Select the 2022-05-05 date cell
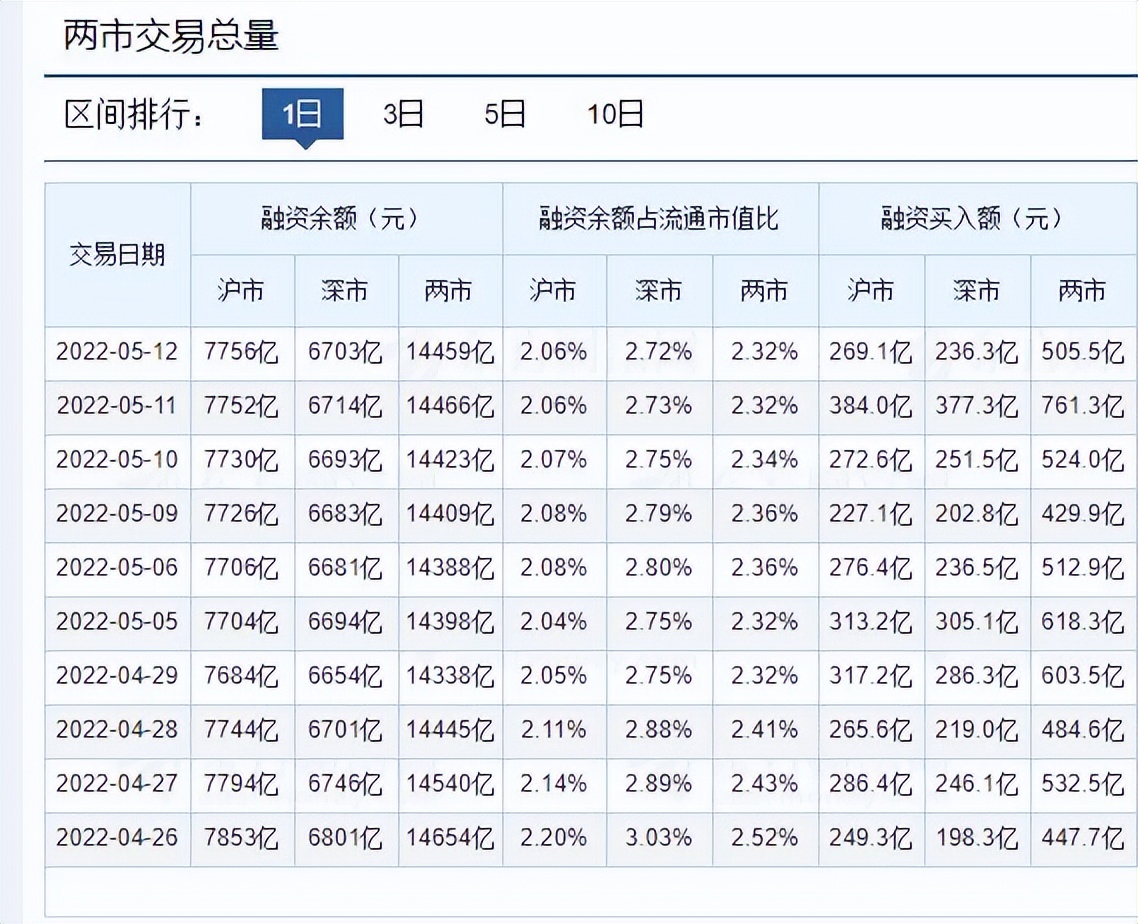 click(118, 623)
